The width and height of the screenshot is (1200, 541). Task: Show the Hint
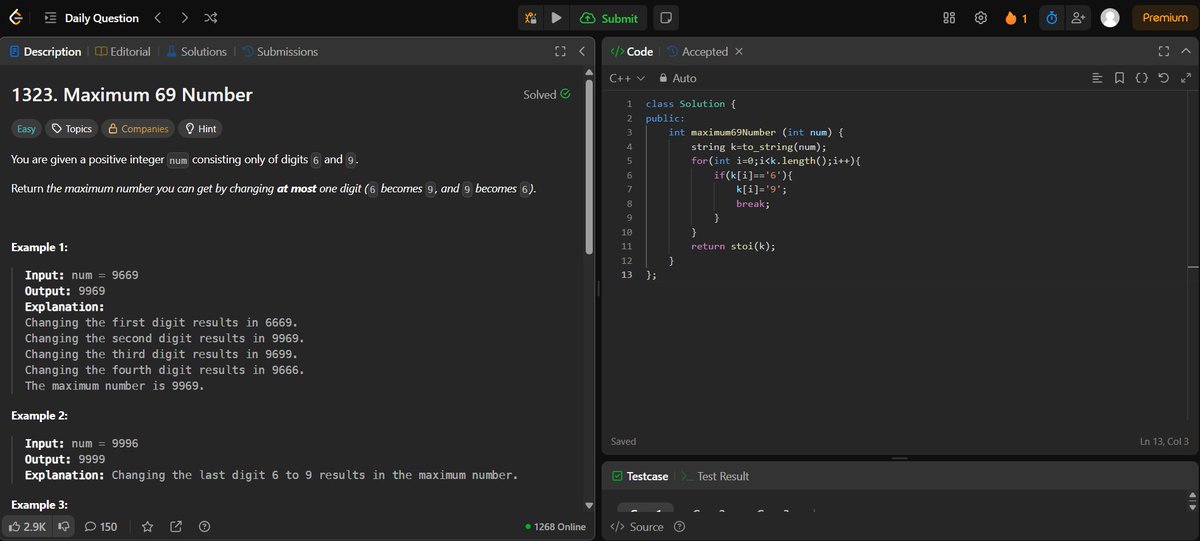click(200, 129)
